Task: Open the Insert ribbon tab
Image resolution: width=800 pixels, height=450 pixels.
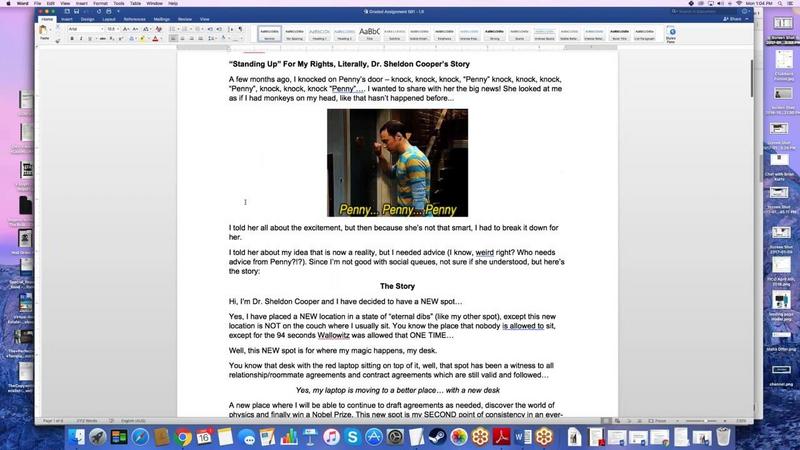Action: tap(67, 19)
